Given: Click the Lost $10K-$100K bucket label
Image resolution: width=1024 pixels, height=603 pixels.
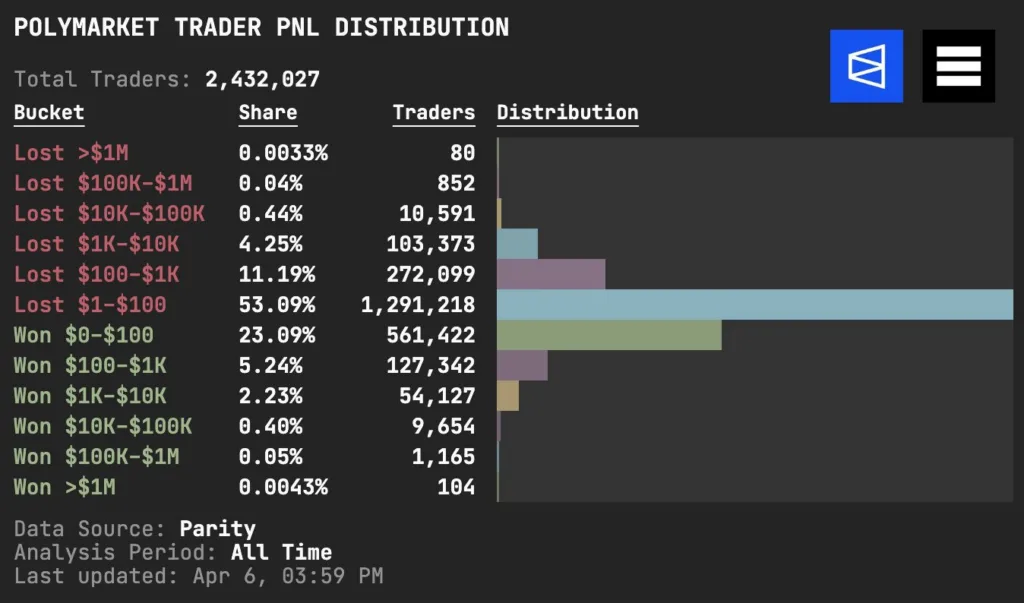Looking at the screenshot, I should point(109,213).
